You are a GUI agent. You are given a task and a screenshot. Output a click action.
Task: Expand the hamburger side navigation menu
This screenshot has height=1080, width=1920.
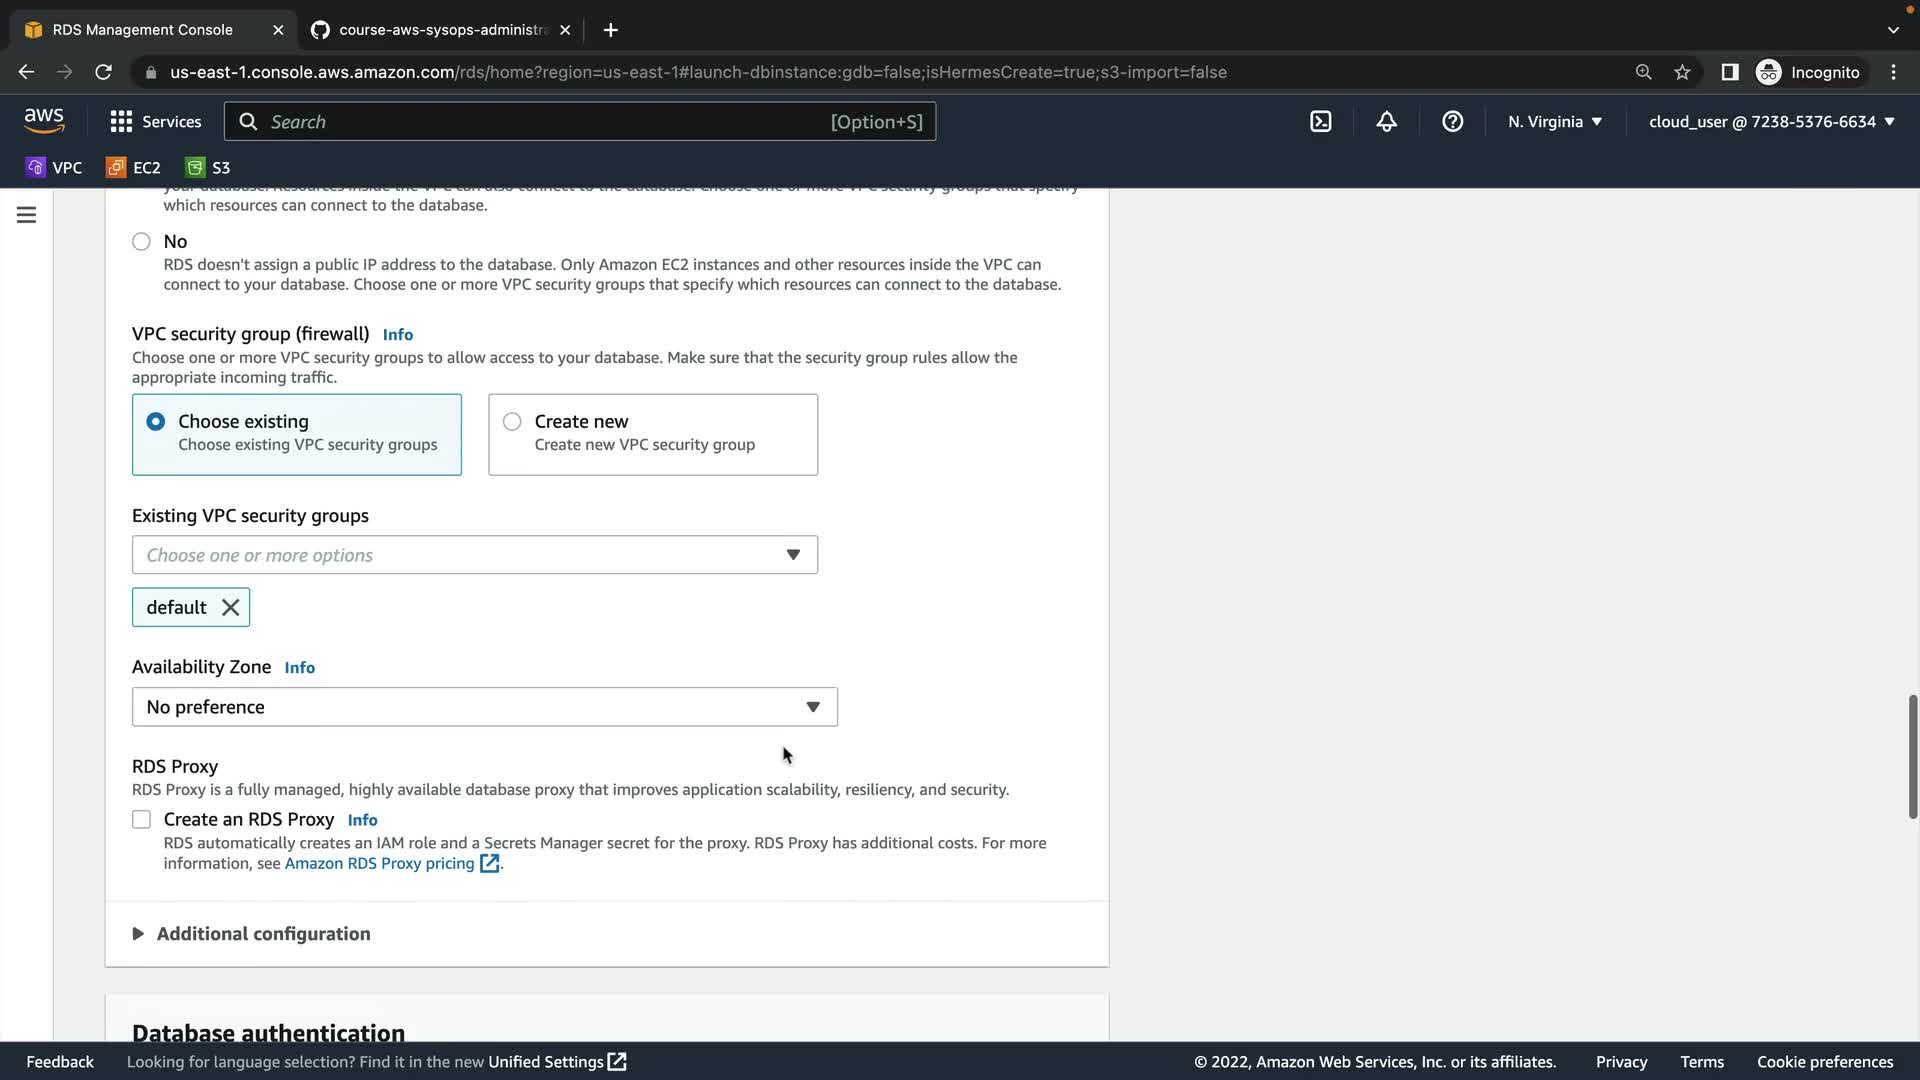click(x=26, y=215)
